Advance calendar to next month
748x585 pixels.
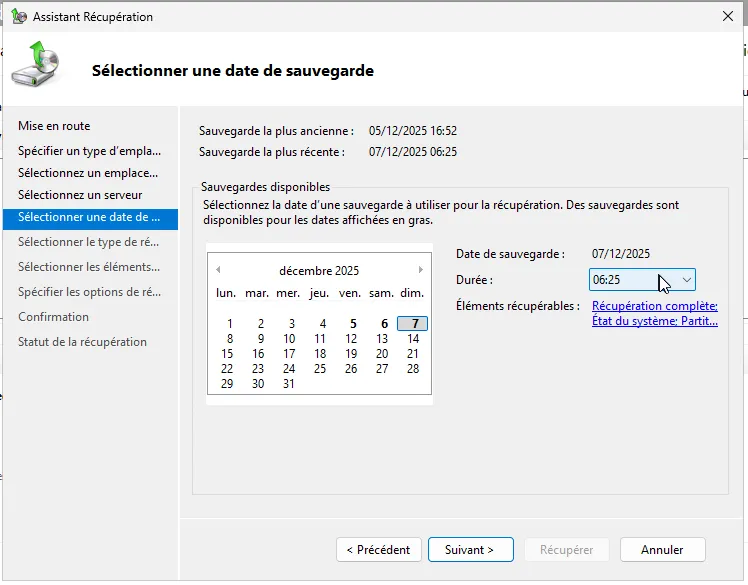point(421,270)
